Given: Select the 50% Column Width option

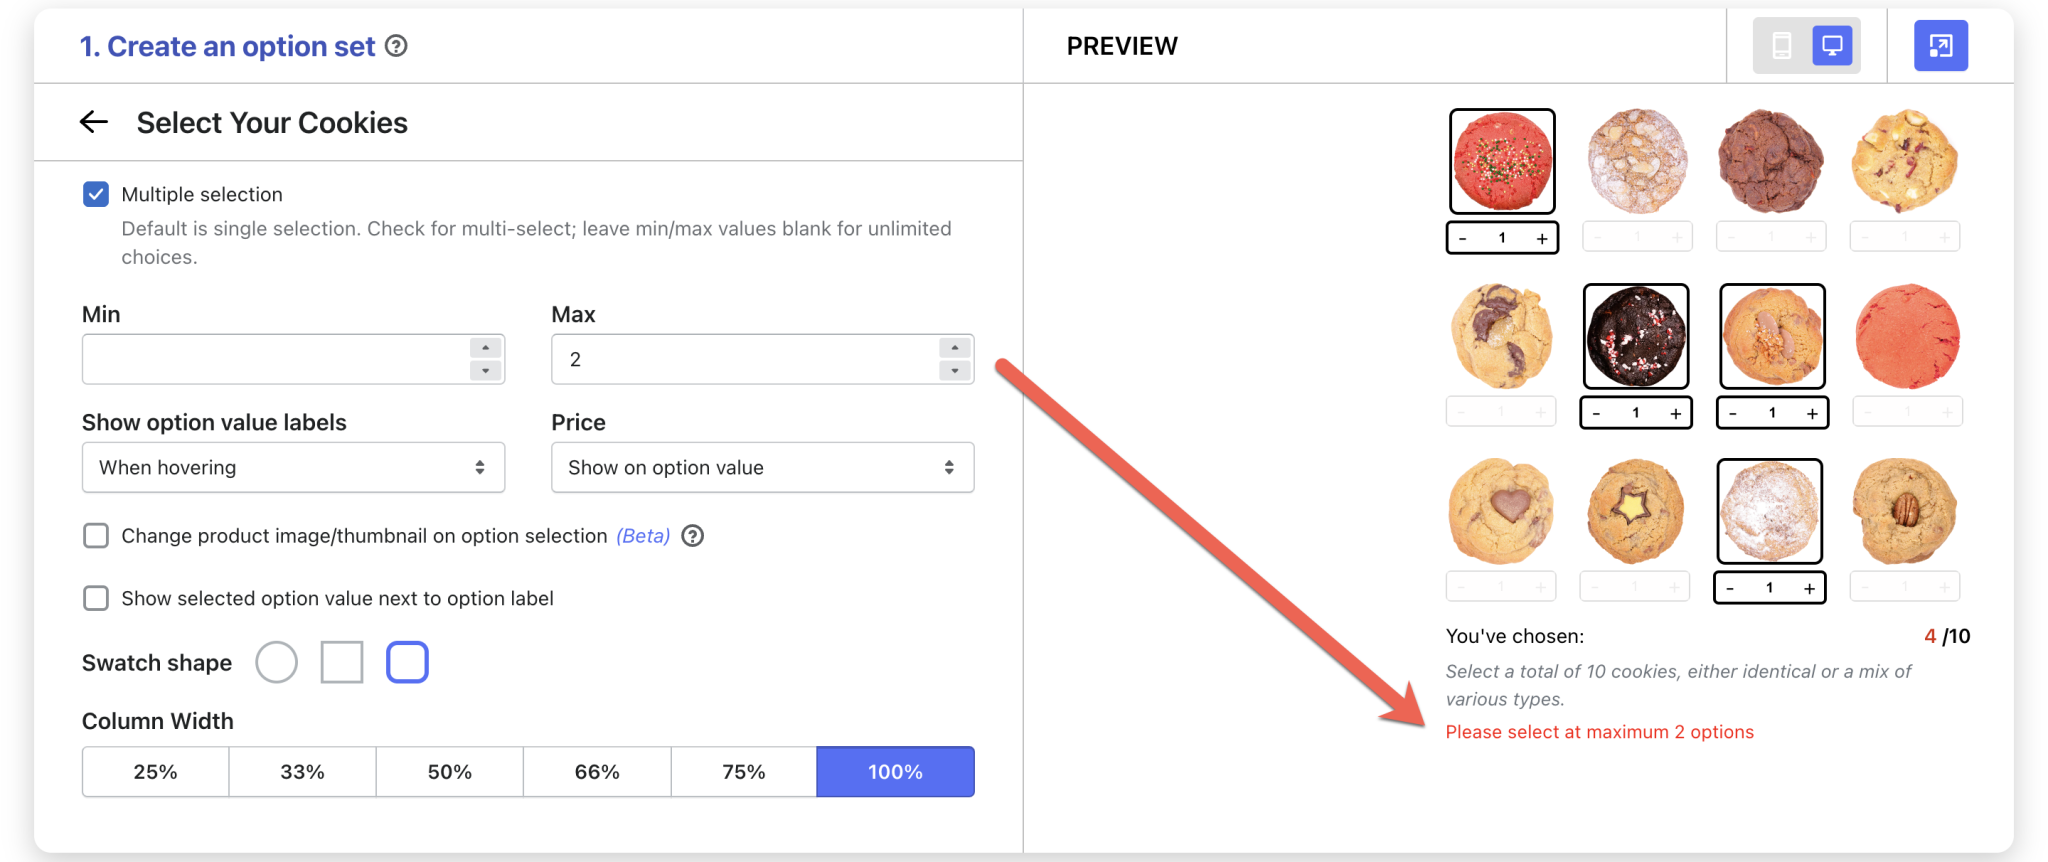Looking at the screenshot, I should [449, 771].
